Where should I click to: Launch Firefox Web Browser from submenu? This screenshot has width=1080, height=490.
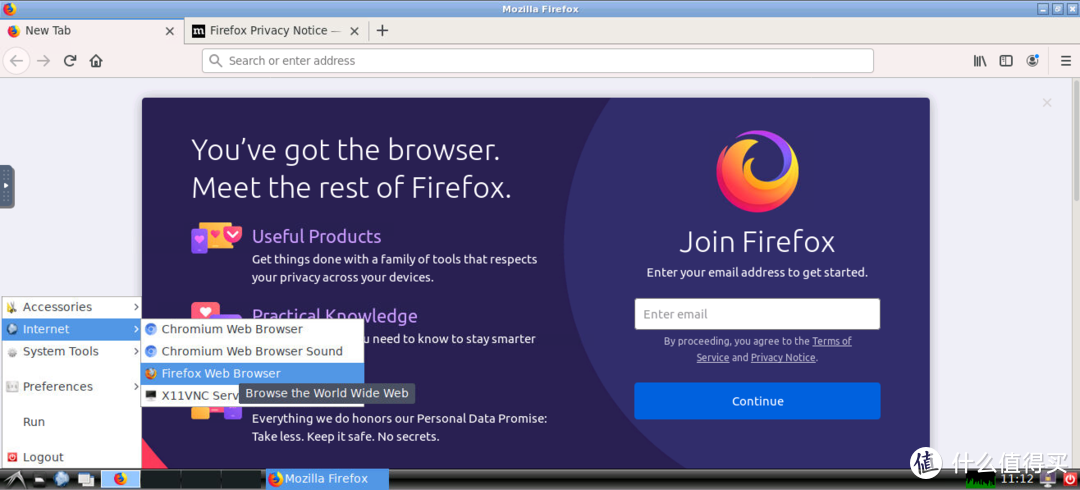coord(252,374)
